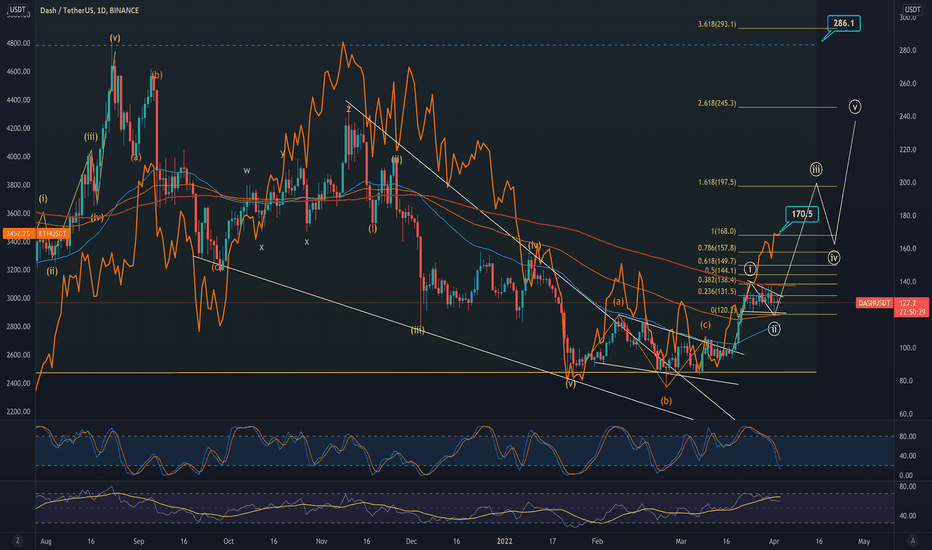Select the 1(168.0) Fibonacci level label

point(723,231)
